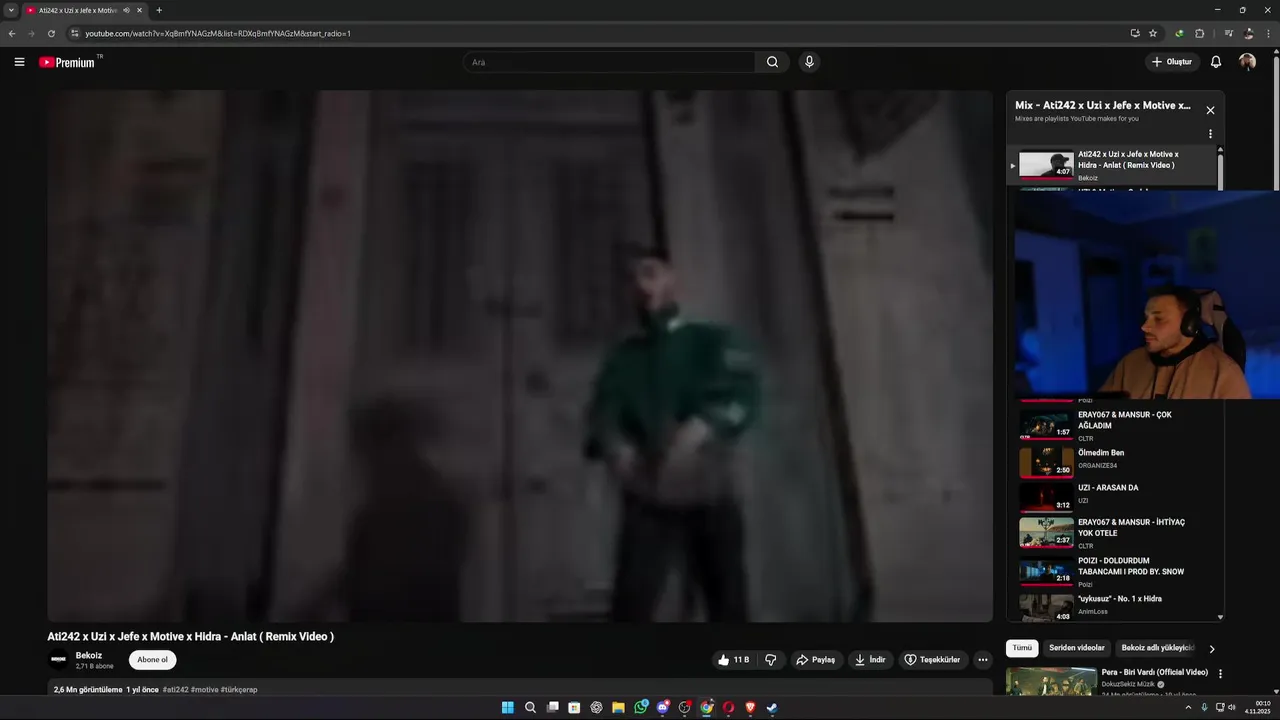
Task: Open Windows Start menu
Action: (x=508, y=707)
